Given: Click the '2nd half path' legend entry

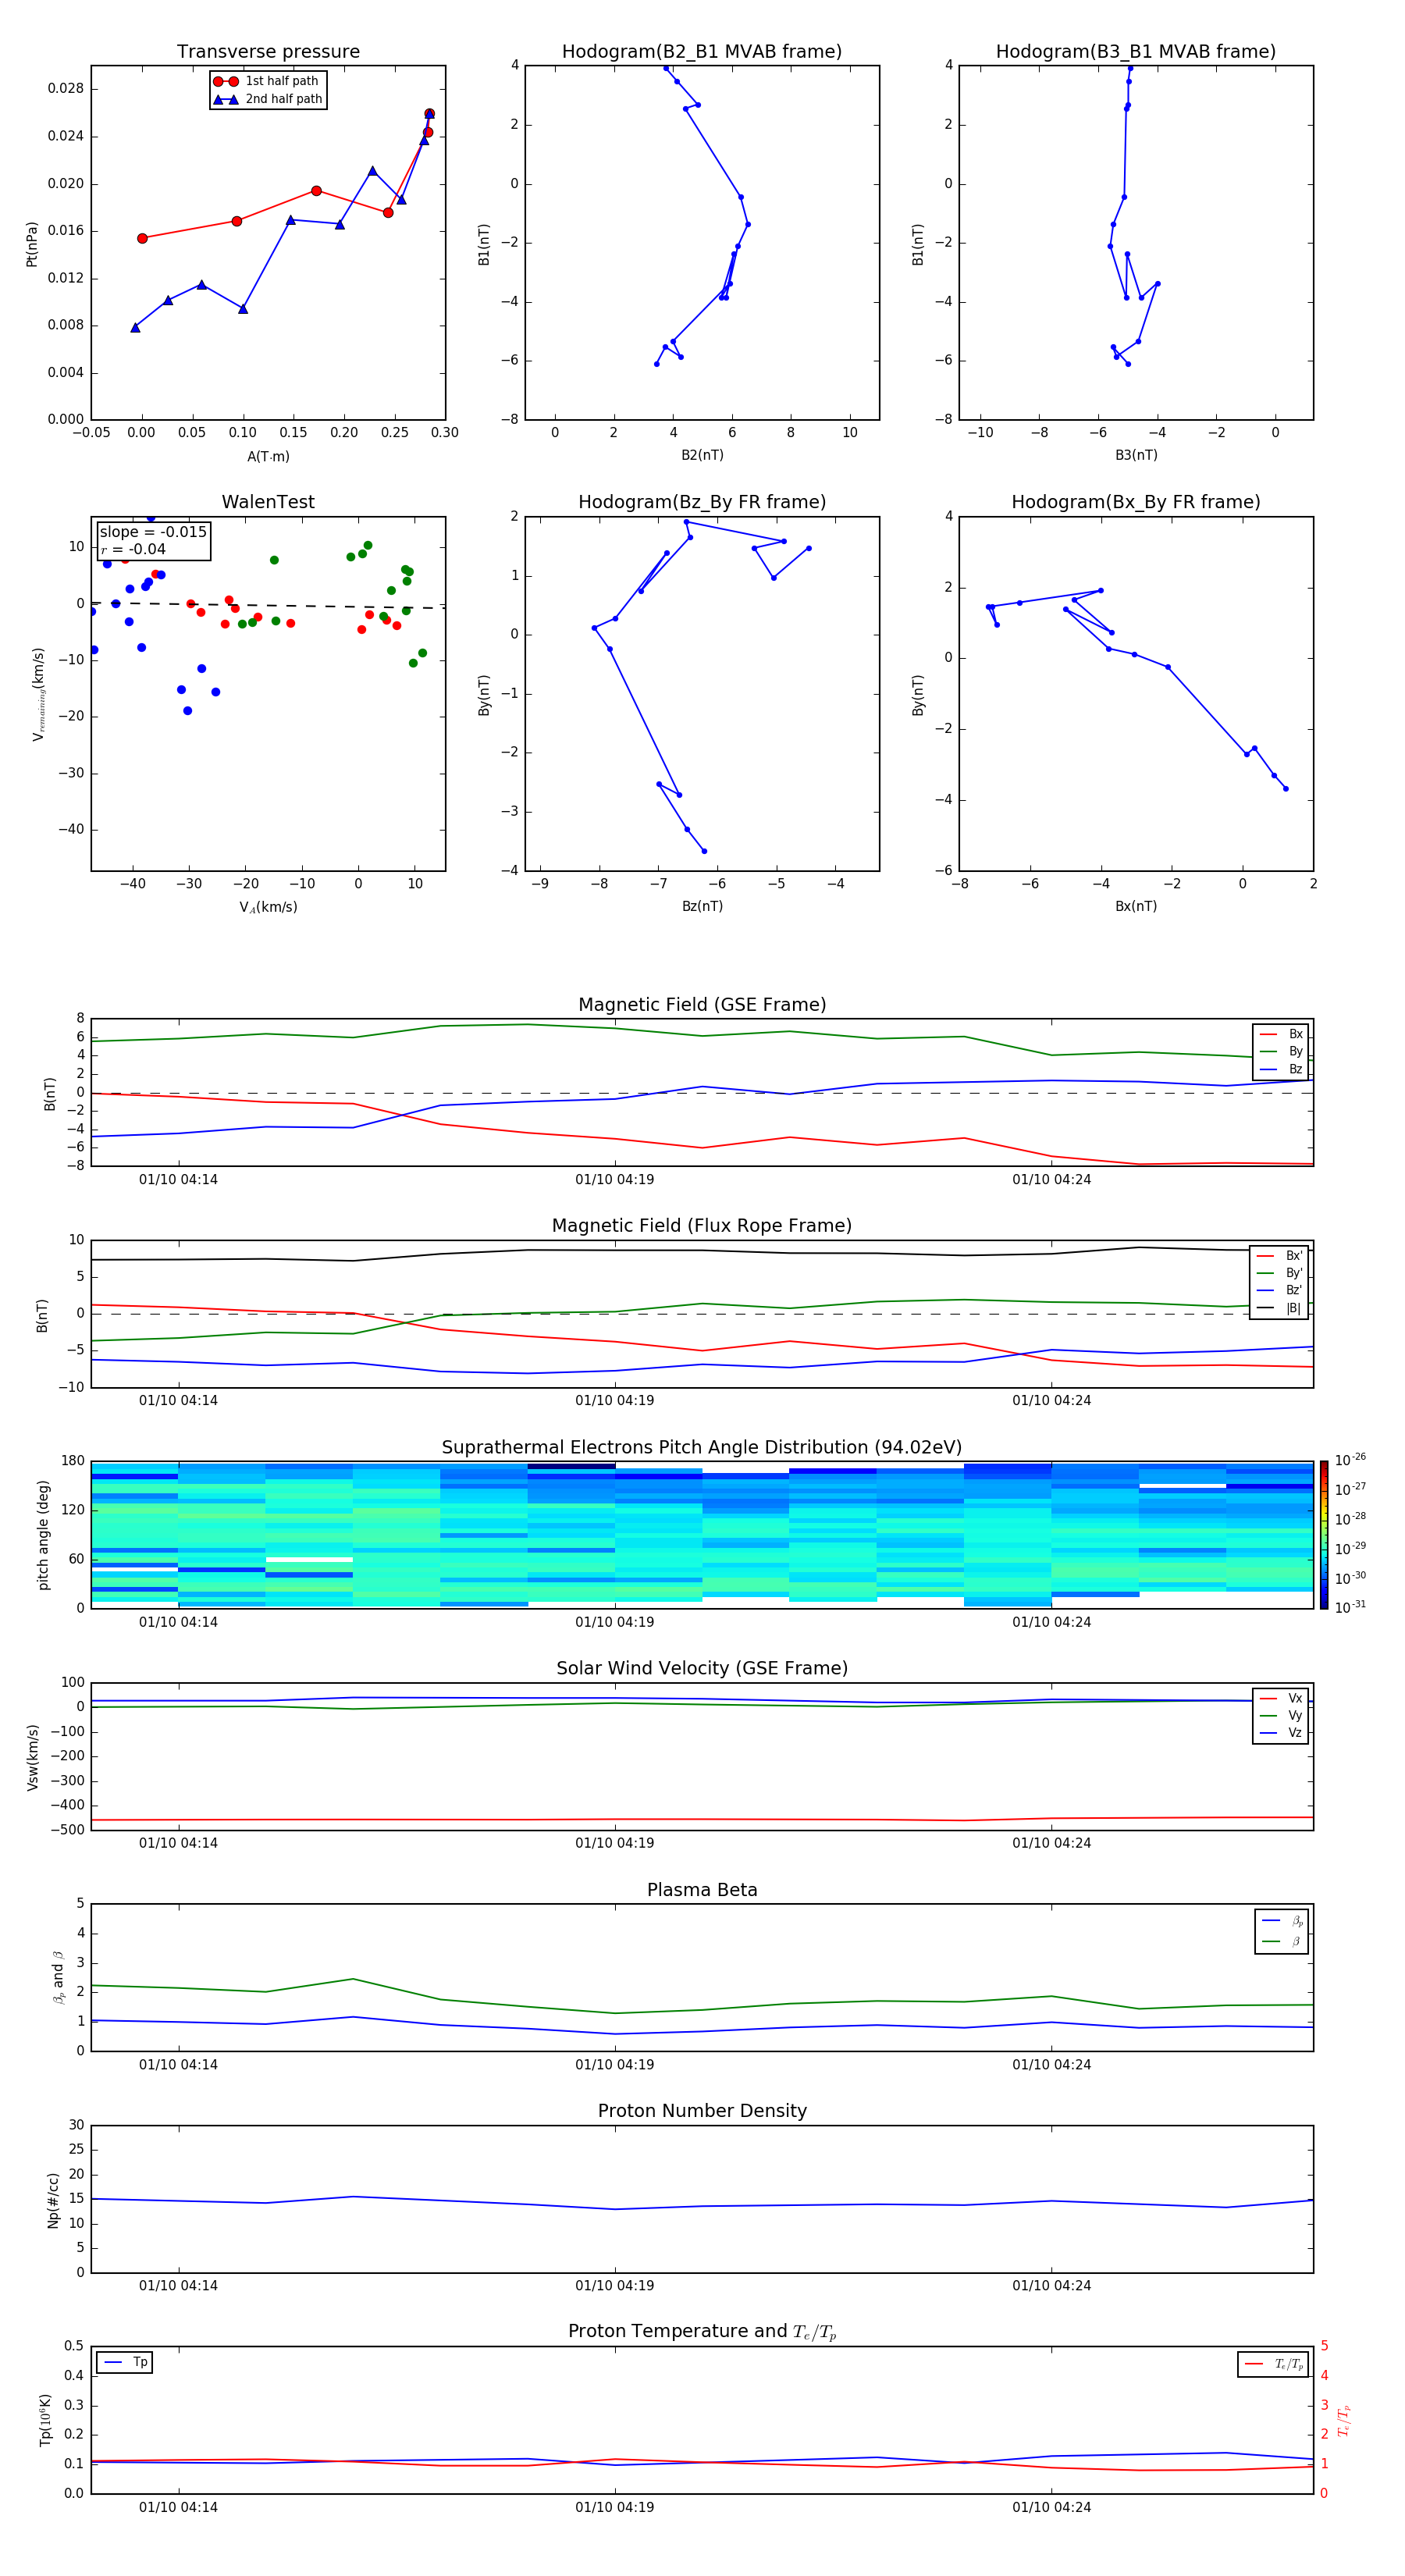Looking at the screenshot, I should point(268,99).
